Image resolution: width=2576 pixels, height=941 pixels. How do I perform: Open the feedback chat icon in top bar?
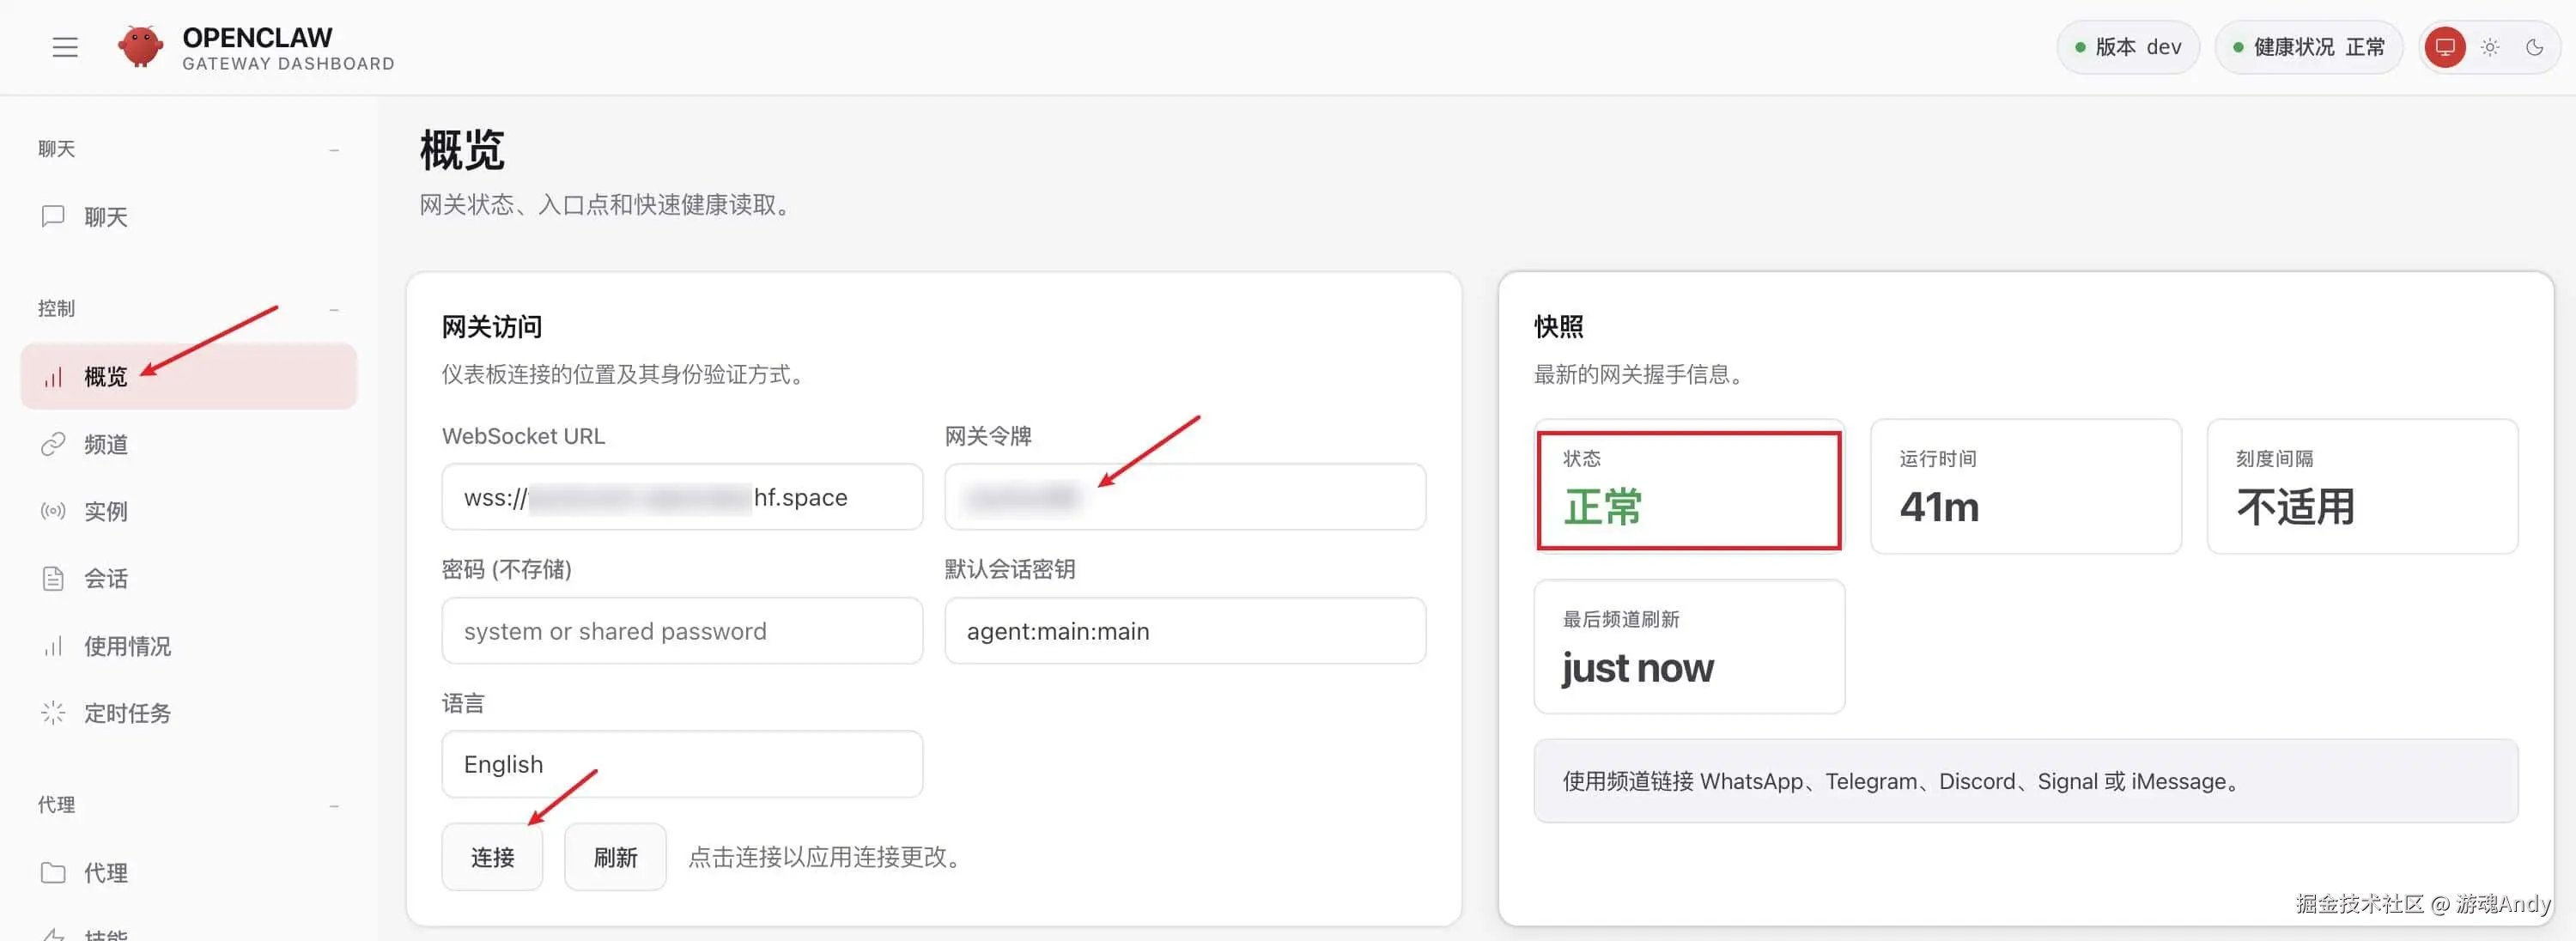click(x=2444, y=47)
